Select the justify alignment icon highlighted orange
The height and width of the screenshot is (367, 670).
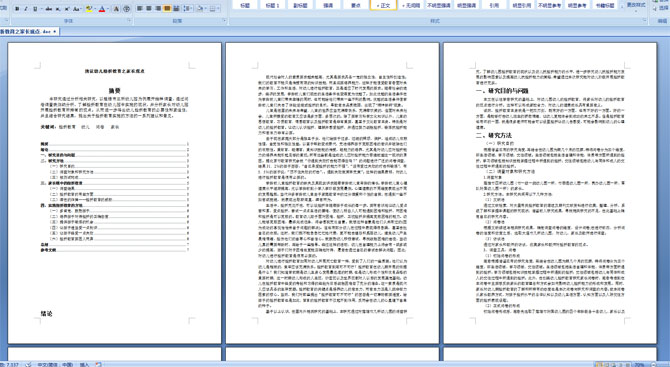[x=167, y=9]
